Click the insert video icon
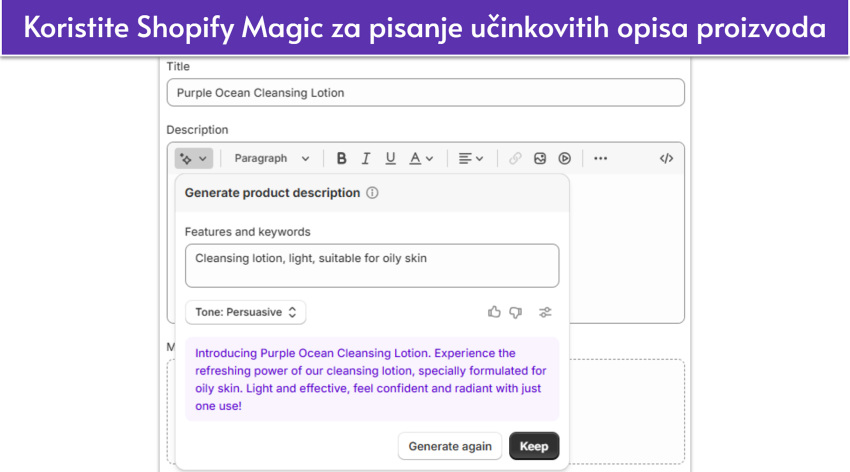Image resolution: width=850 pixels, height=472 pixels. pos(564,158)
